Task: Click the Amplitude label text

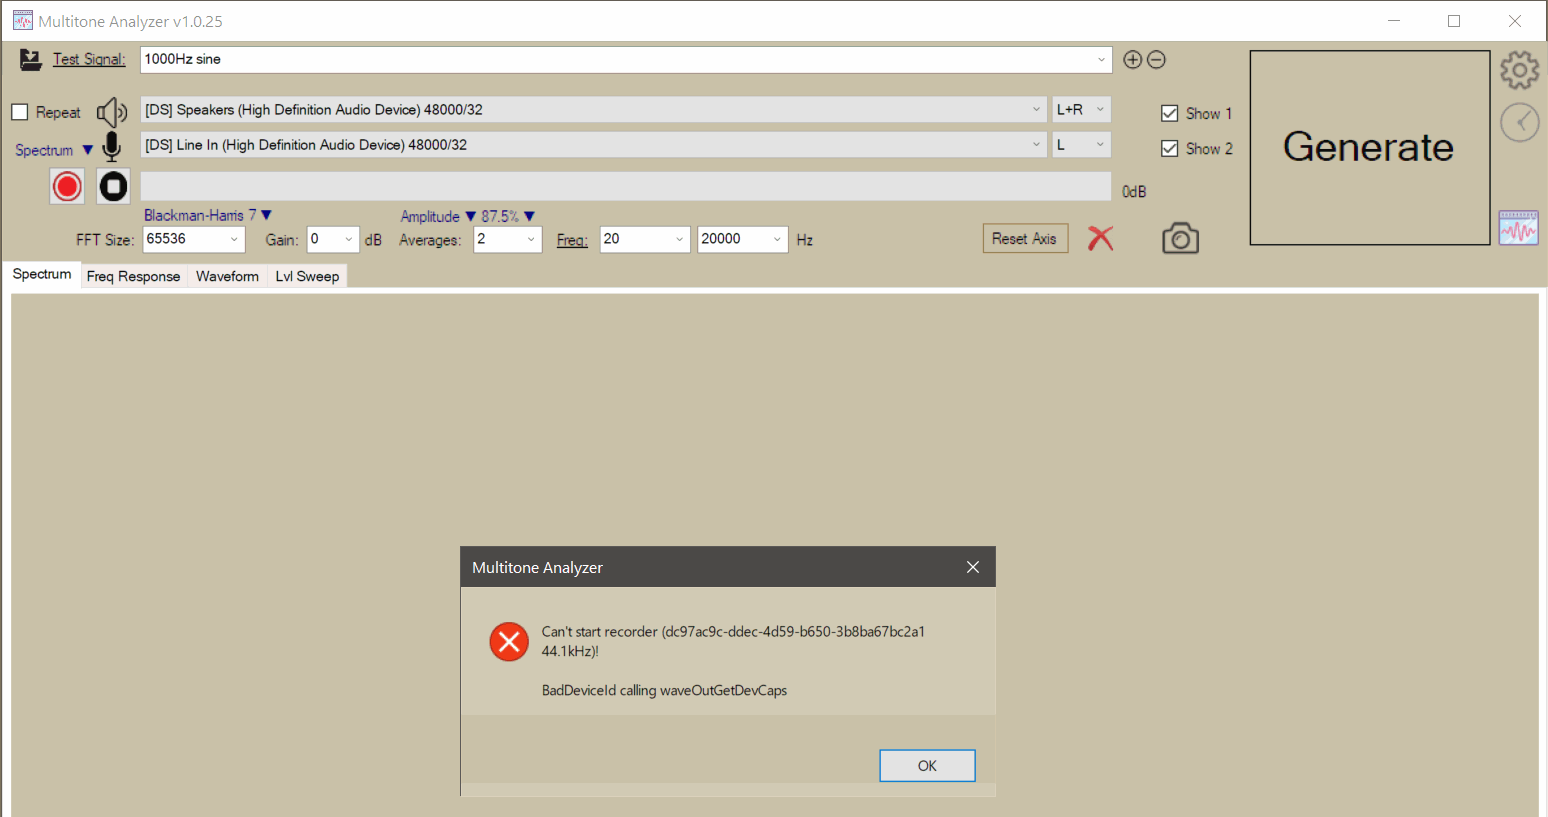Action: pos(430,216)
